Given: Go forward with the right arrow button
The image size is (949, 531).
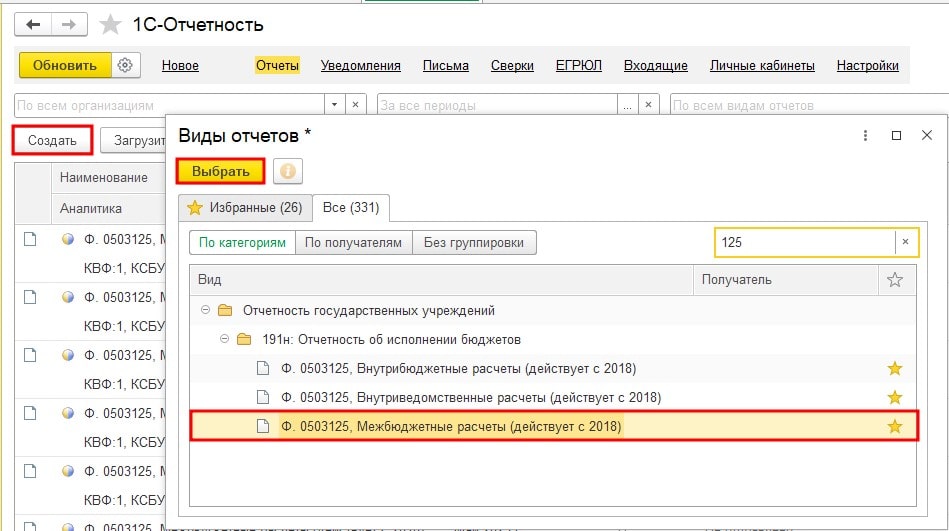Looking at the screenshot, I should click(x=69, y=25).
